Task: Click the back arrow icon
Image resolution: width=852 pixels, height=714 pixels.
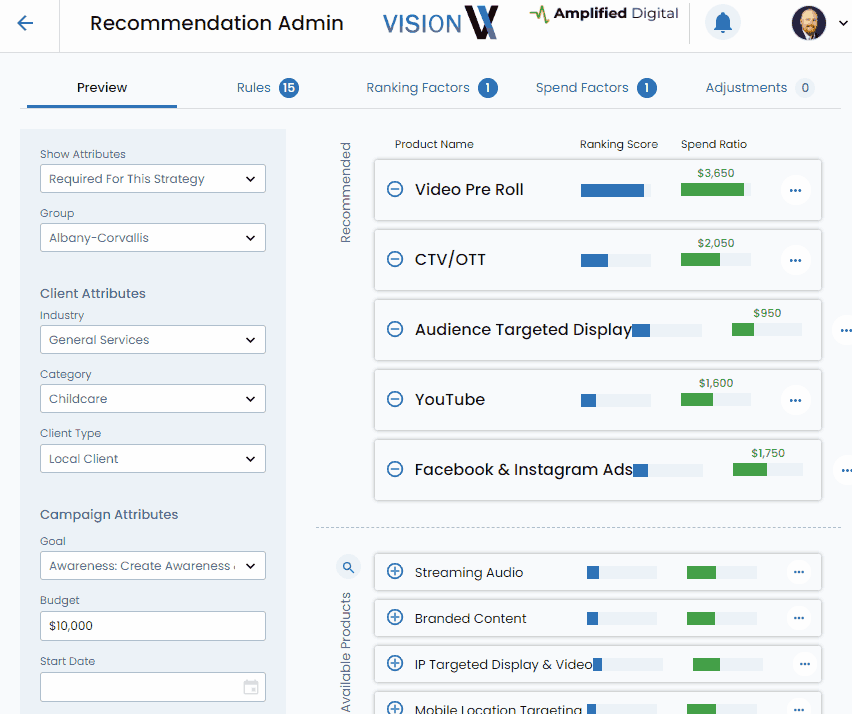Action: 25,24
